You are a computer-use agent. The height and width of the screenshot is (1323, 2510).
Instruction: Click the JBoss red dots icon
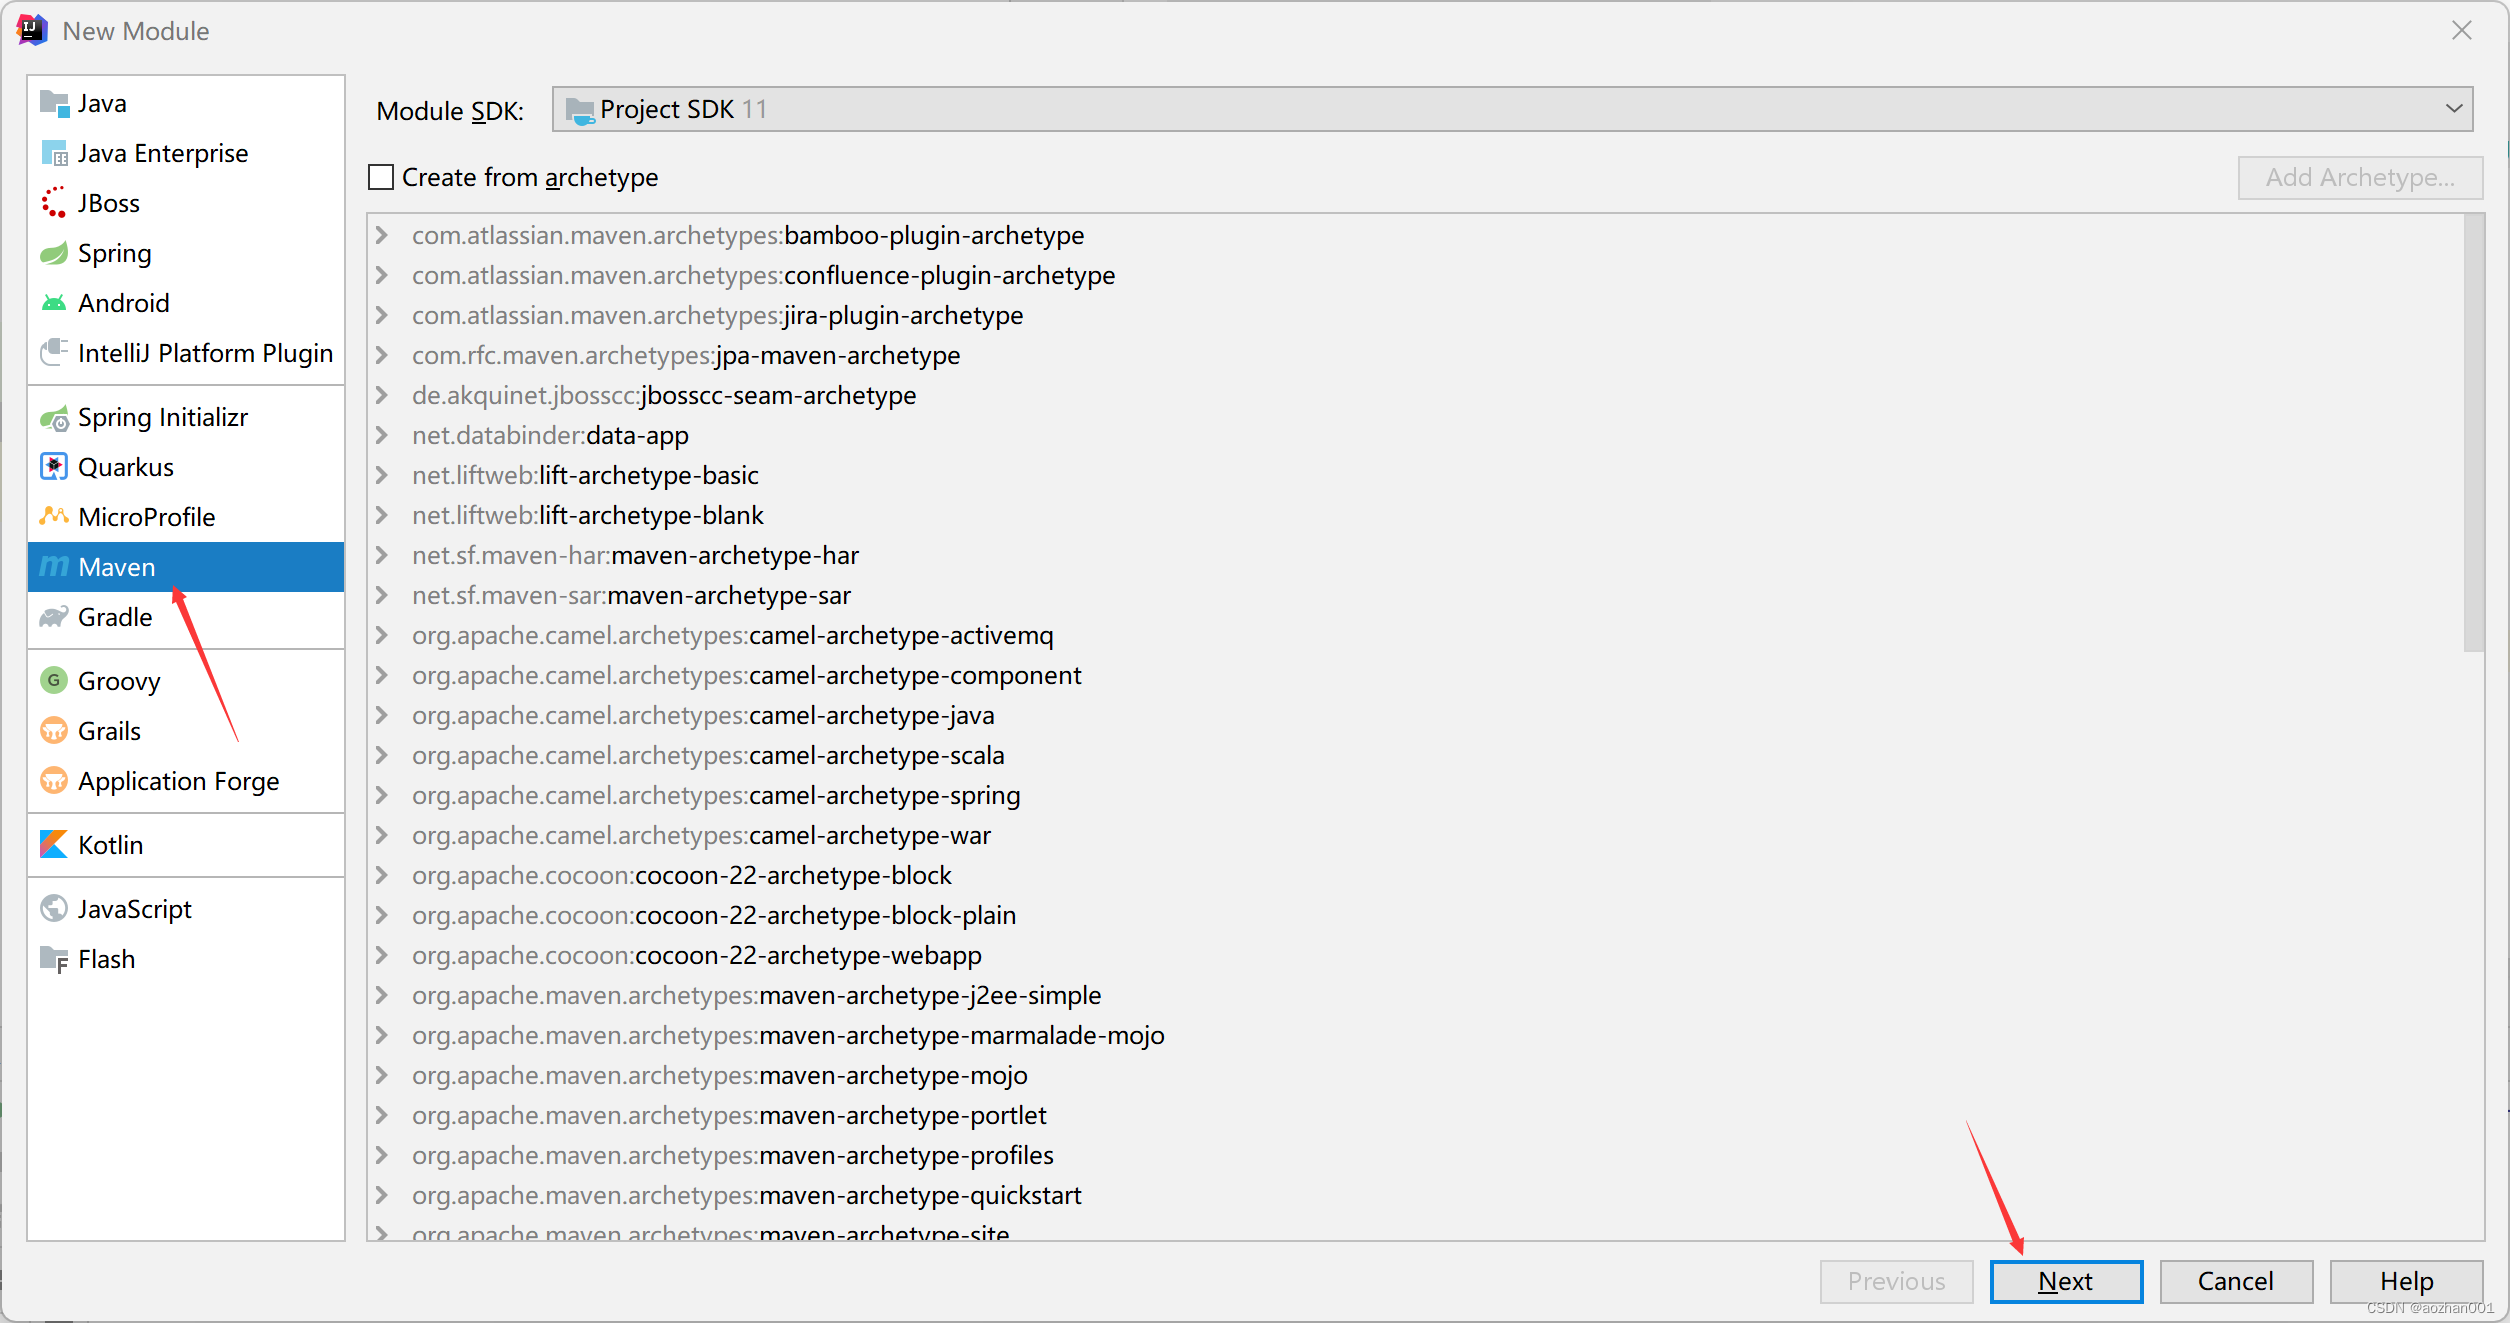tap(54, 203)
